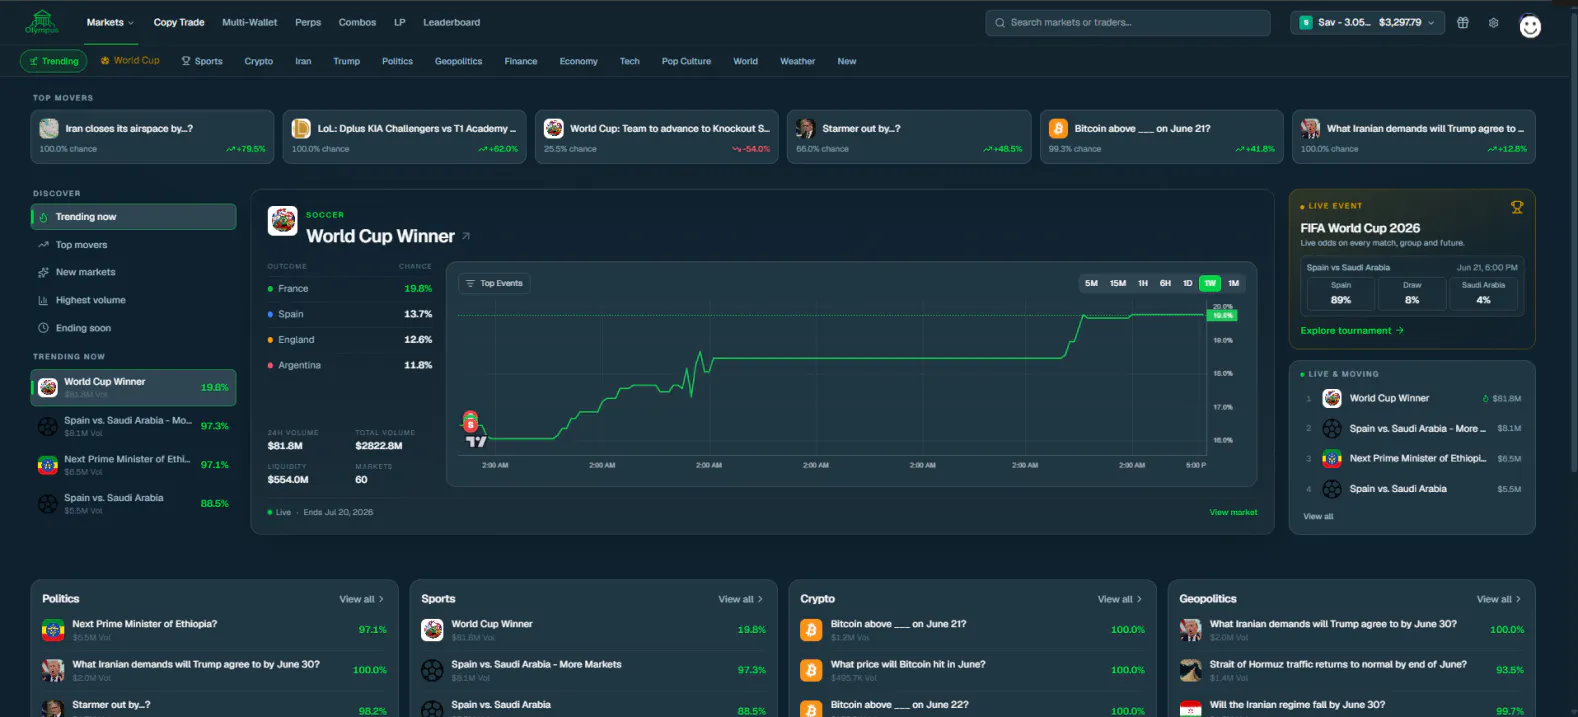
Task: Open View all in Sports panel
Action: [x=740, y=600]
